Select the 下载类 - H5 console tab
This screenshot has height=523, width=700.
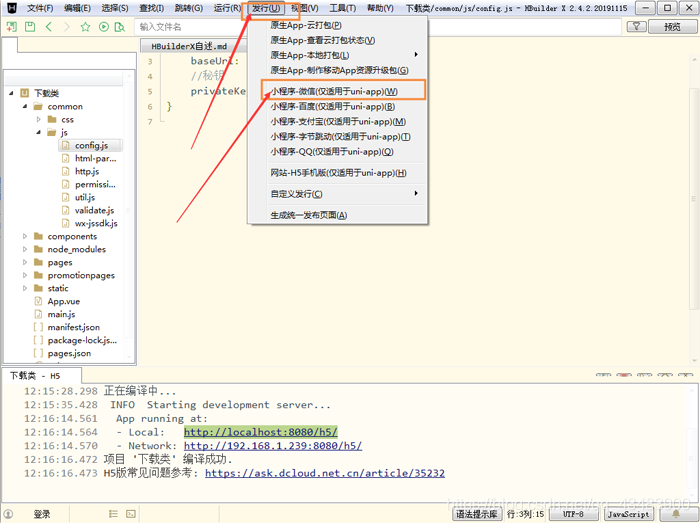click(x=41, y=376)
